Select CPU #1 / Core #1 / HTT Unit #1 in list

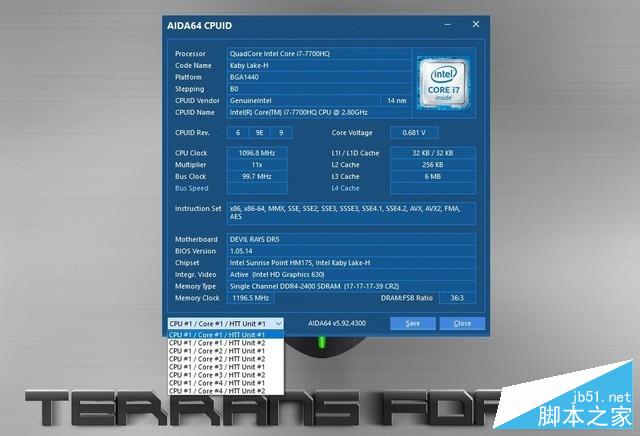point(226,335)
